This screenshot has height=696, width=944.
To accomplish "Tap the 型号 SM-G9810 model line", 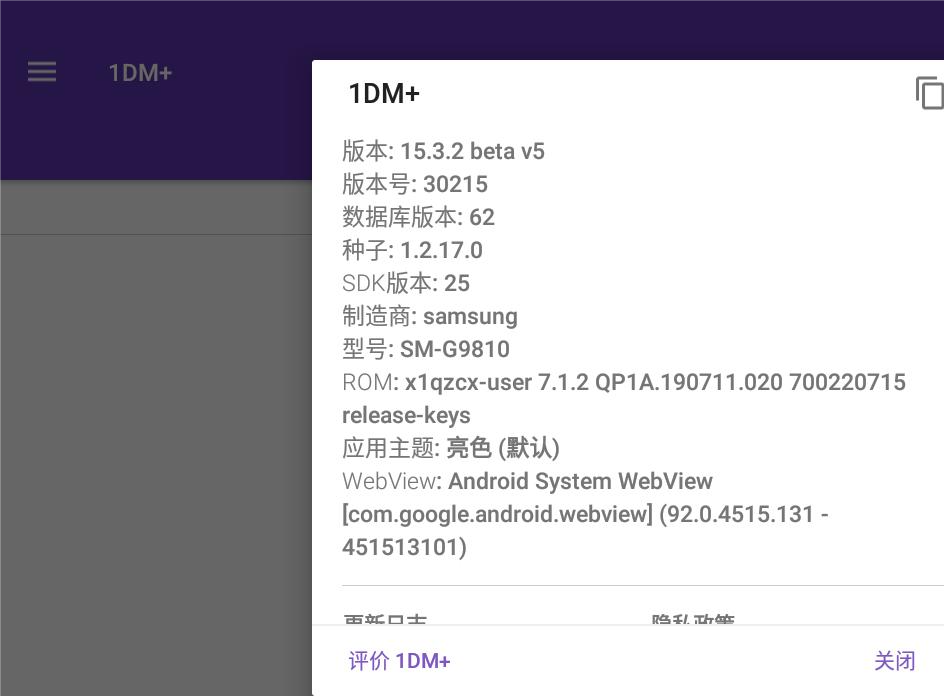I will 426,349.
